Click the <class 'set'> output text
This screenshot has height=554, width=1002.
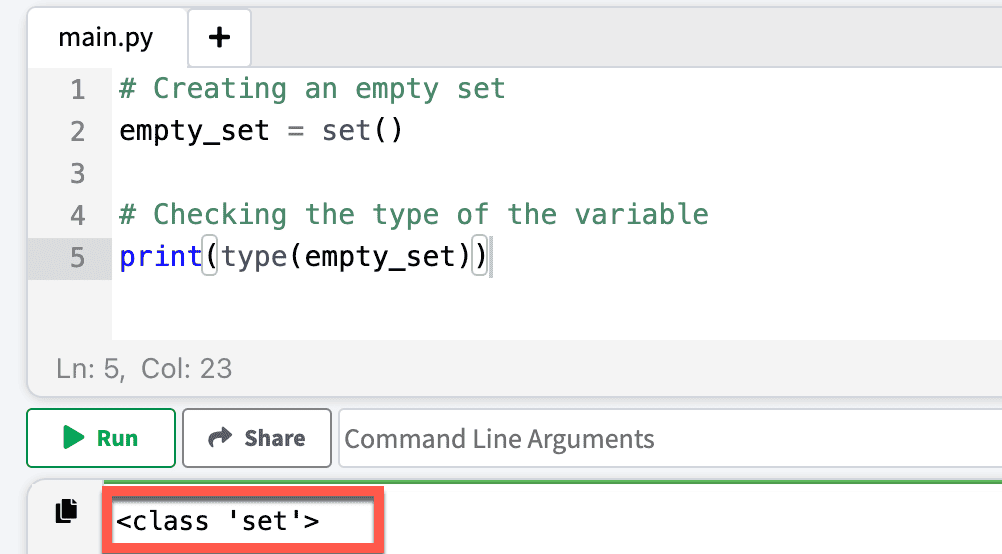[x=217, y=521]
